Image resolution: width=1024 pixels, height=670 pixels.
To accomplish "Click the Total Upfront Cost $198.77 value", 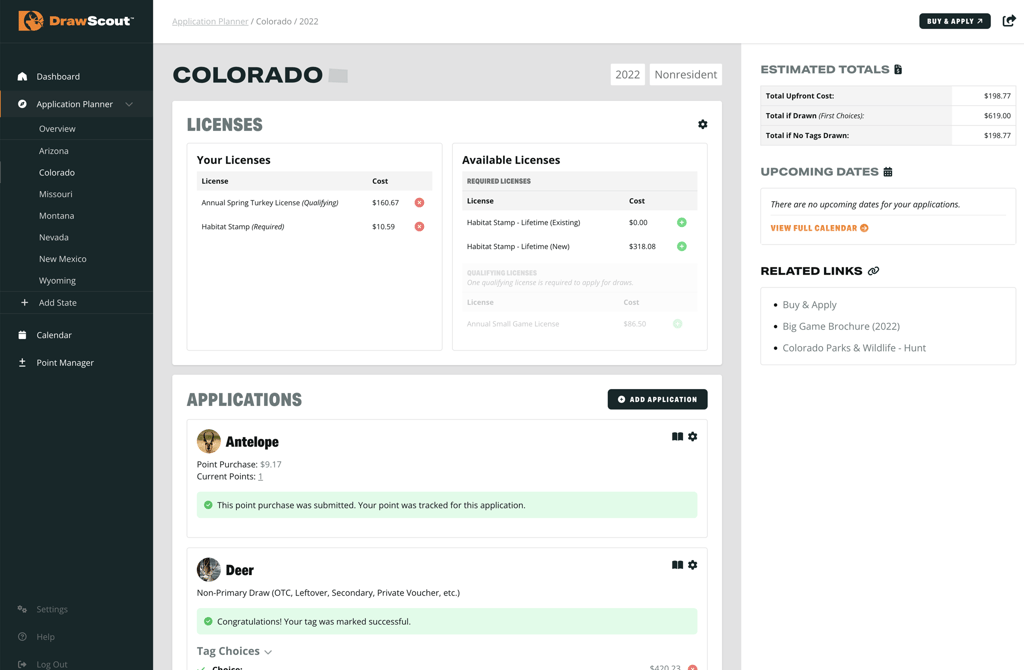I will (997, 96).
